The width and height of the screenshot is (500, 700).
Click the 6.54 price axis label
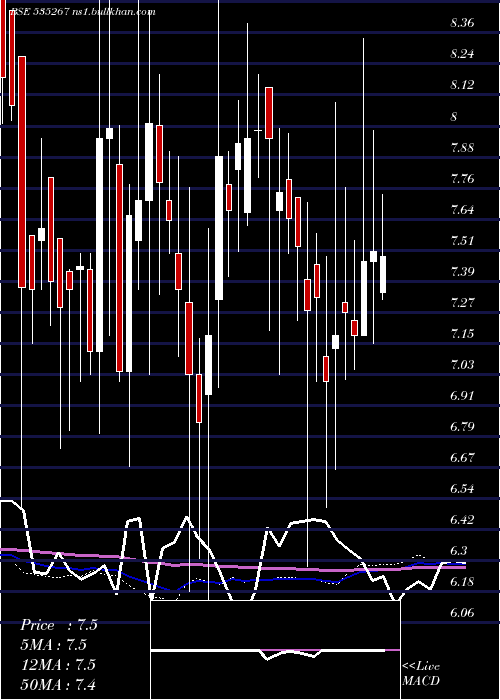[462, 489]
